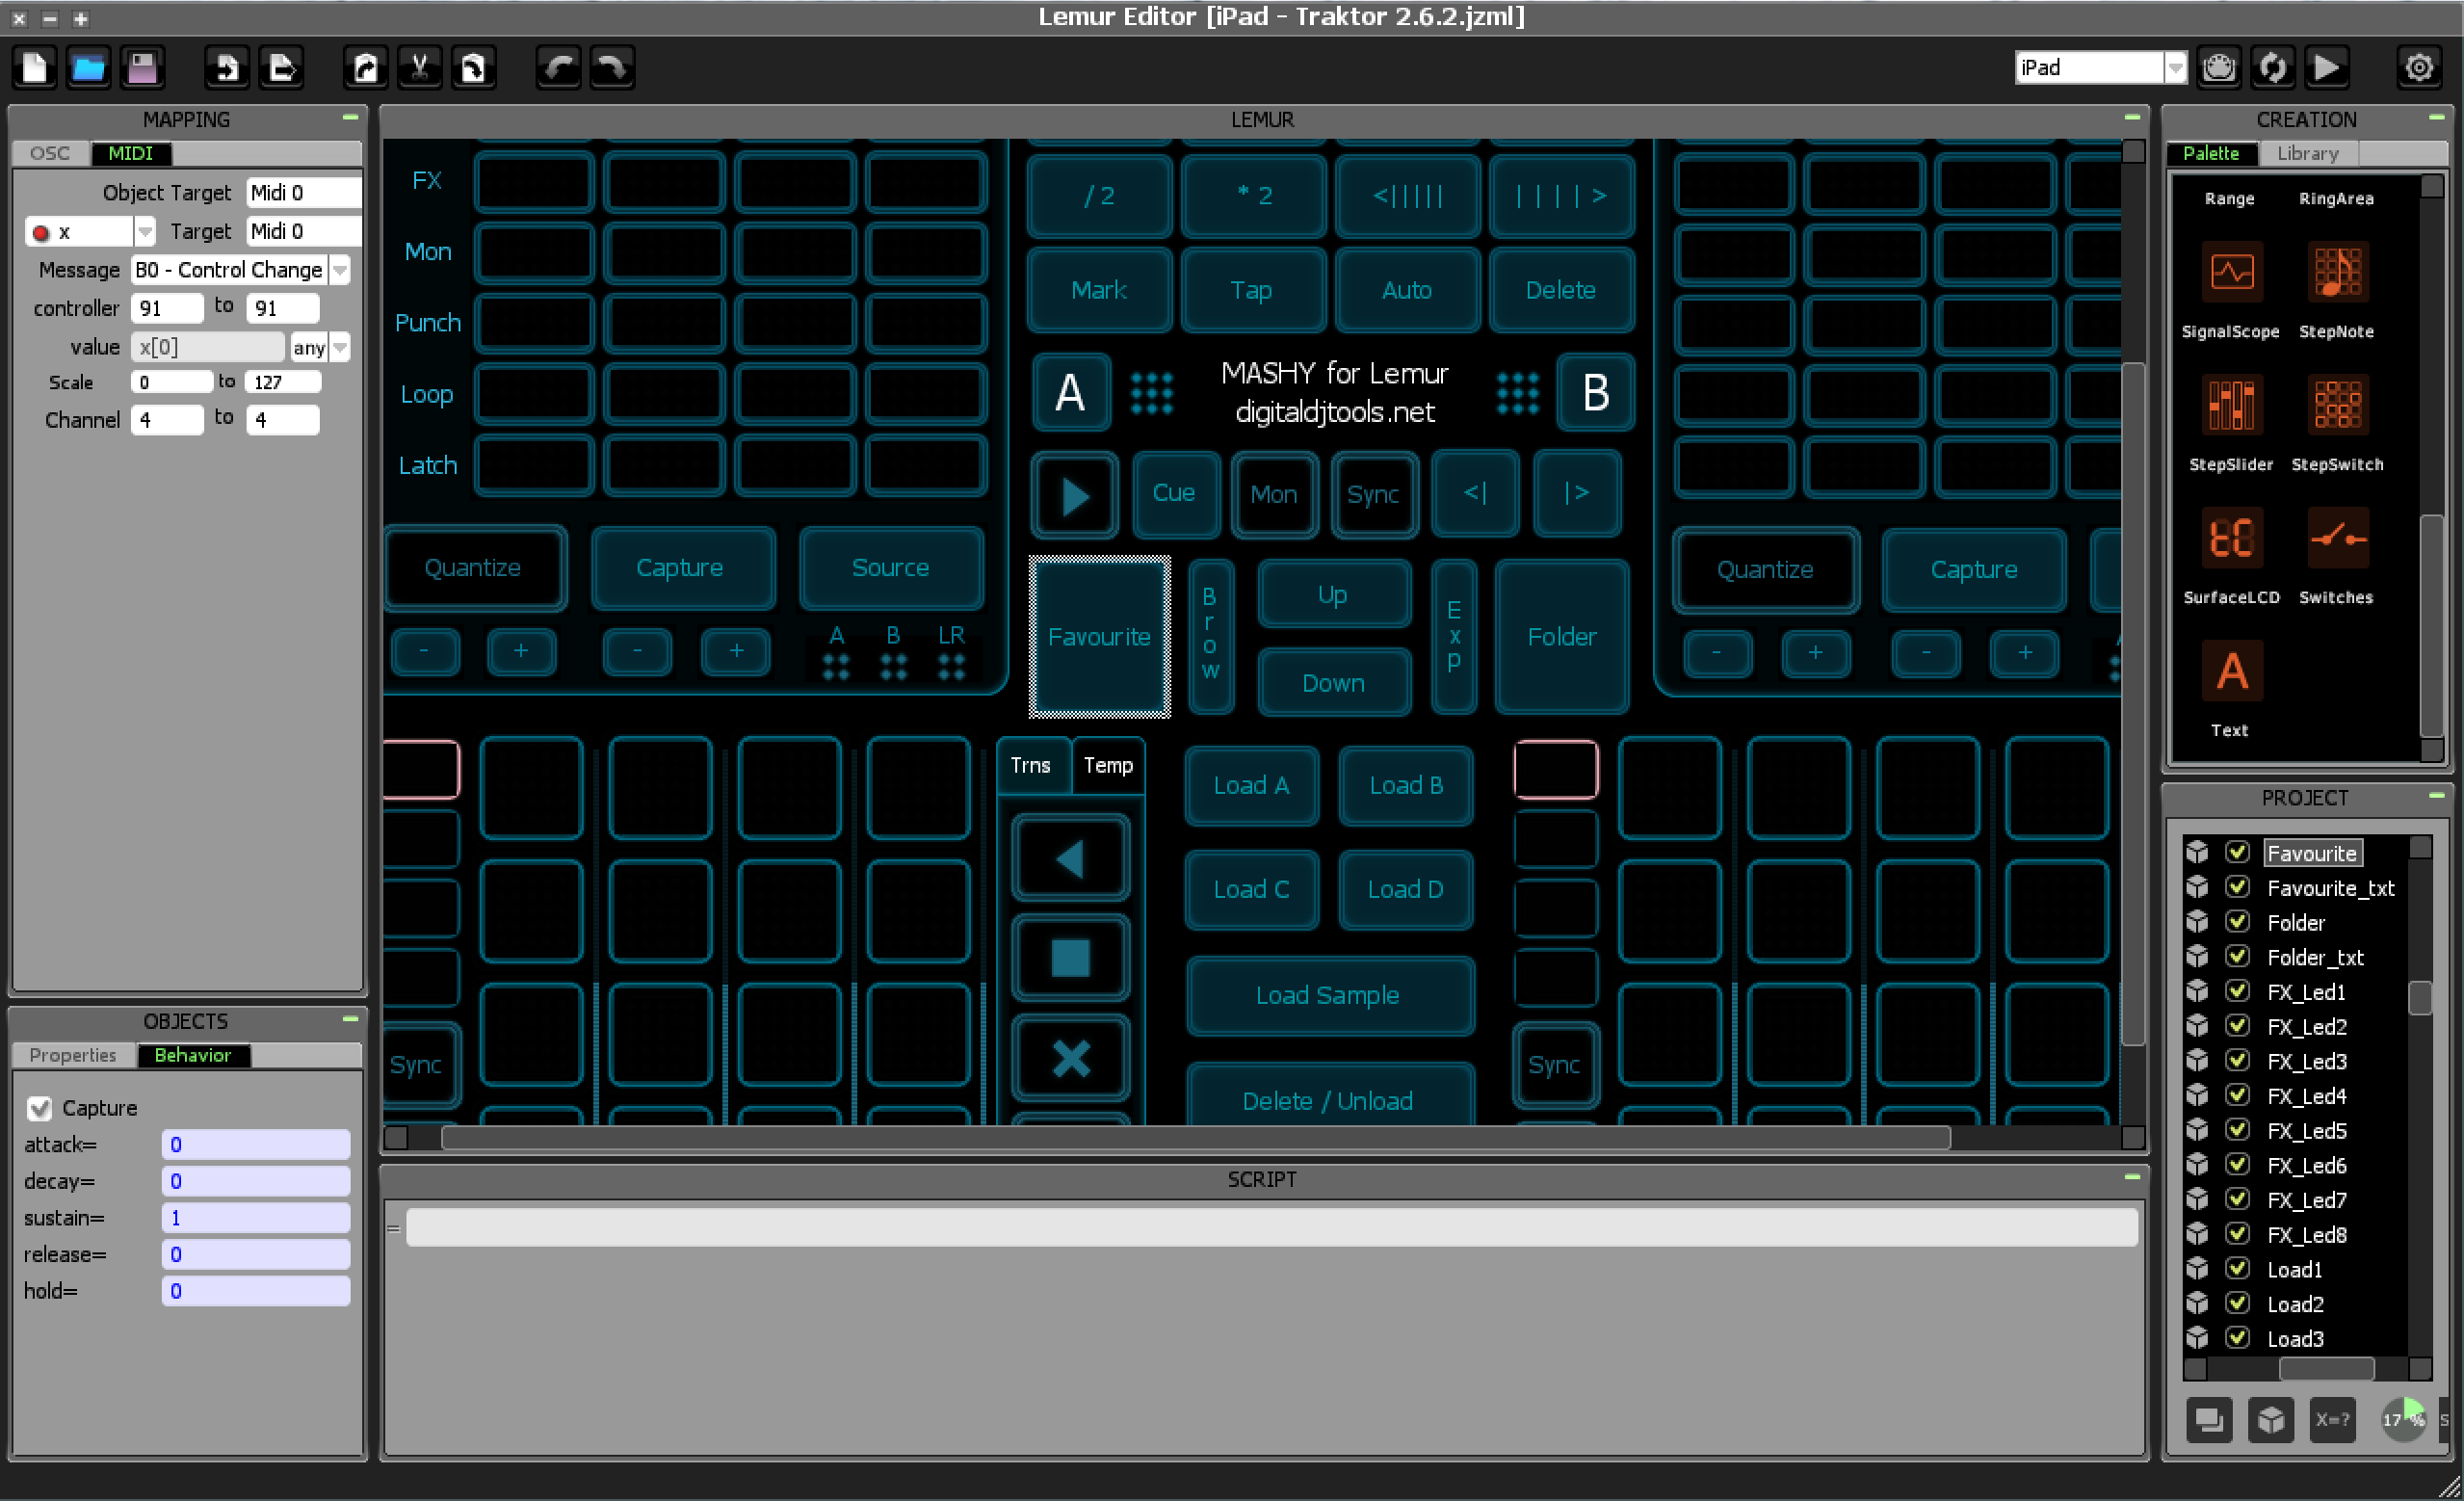The width and height of the screenshot is (2464, 1501).
Task: Click the Lemur canvas horizontal scrollbar
Action: [1195, 1138]
